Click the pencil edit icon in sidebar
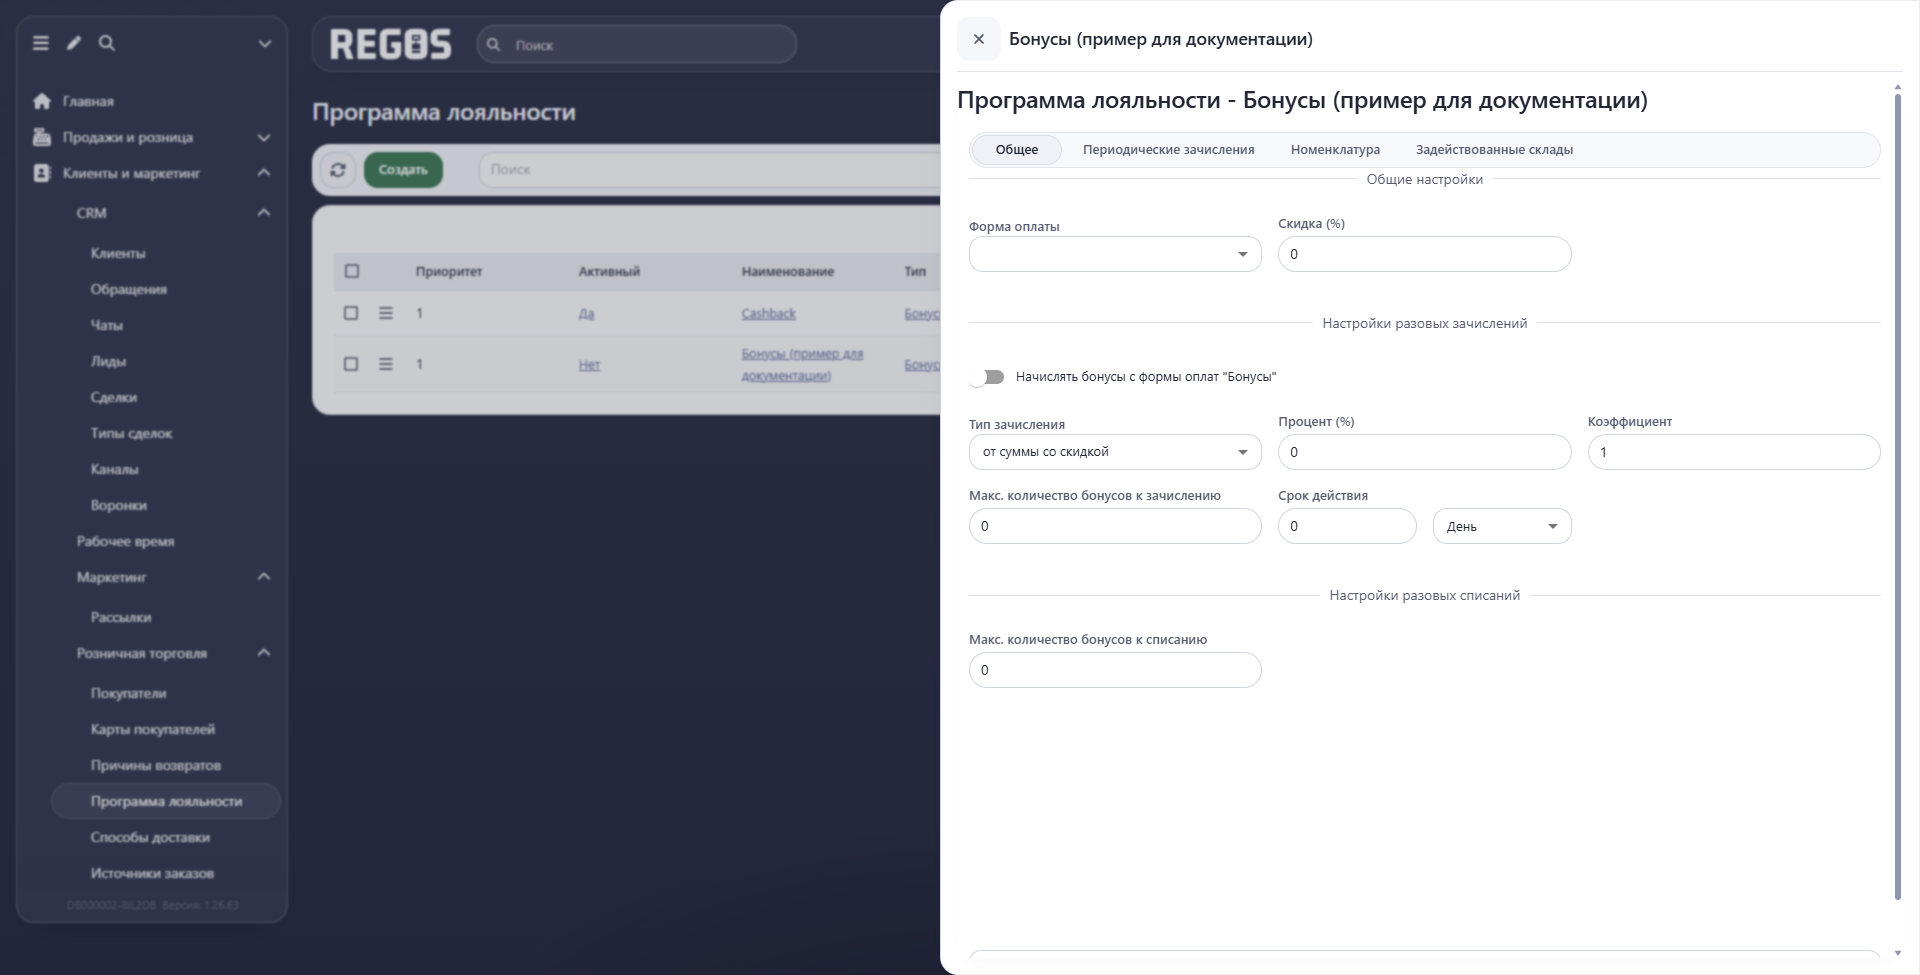The height and width of the screenshot is (975, 1920). 74,43
